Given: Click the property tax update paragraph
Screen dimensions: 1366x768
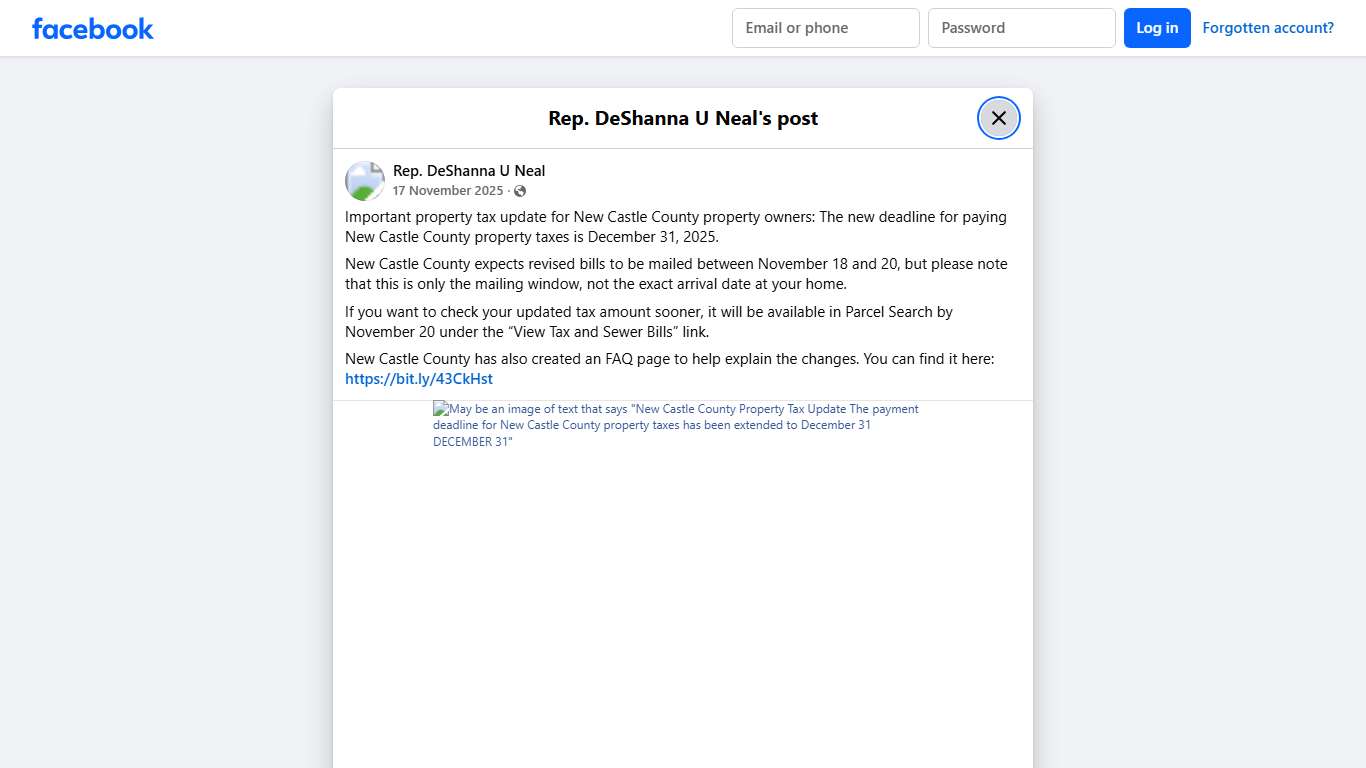Looking at the screenshot, I should 675,227.
